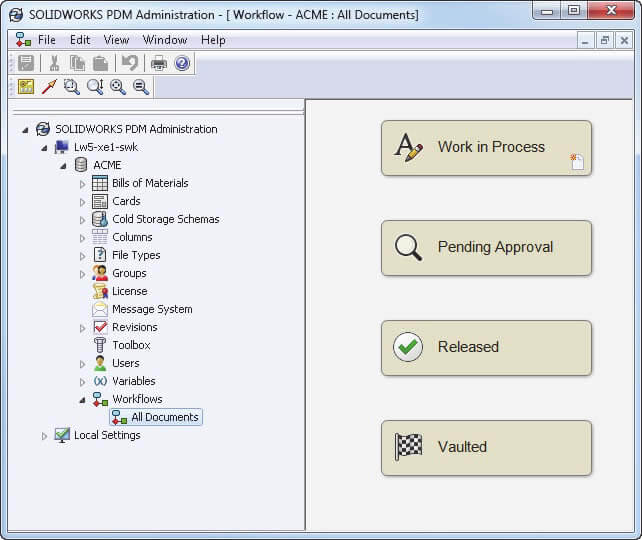
Task: Click the ACME vault database icon
Action: point(81,165)
